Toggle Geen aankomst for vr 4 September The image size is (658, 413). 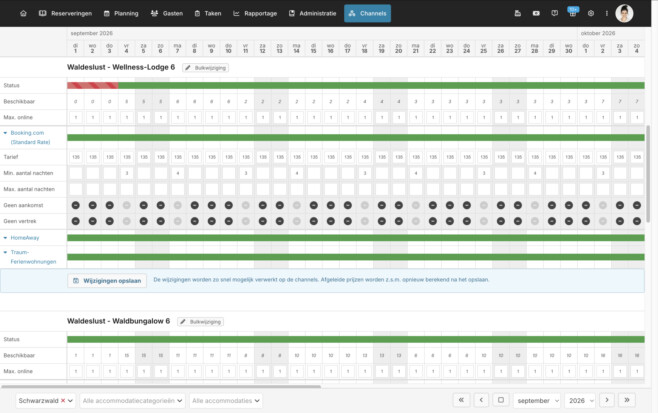(x=127, y=205)
